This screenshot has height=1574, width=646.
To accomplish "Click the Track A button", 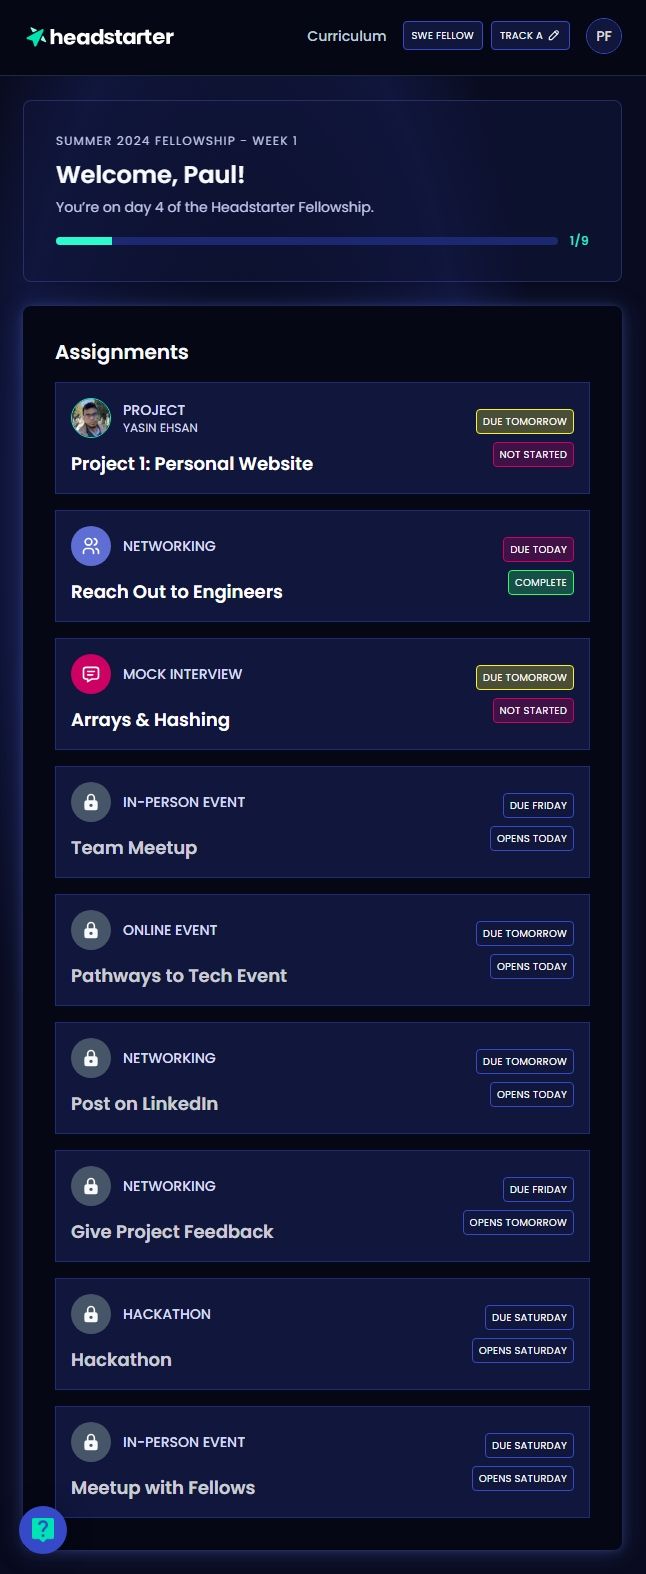I will [530, 36].
